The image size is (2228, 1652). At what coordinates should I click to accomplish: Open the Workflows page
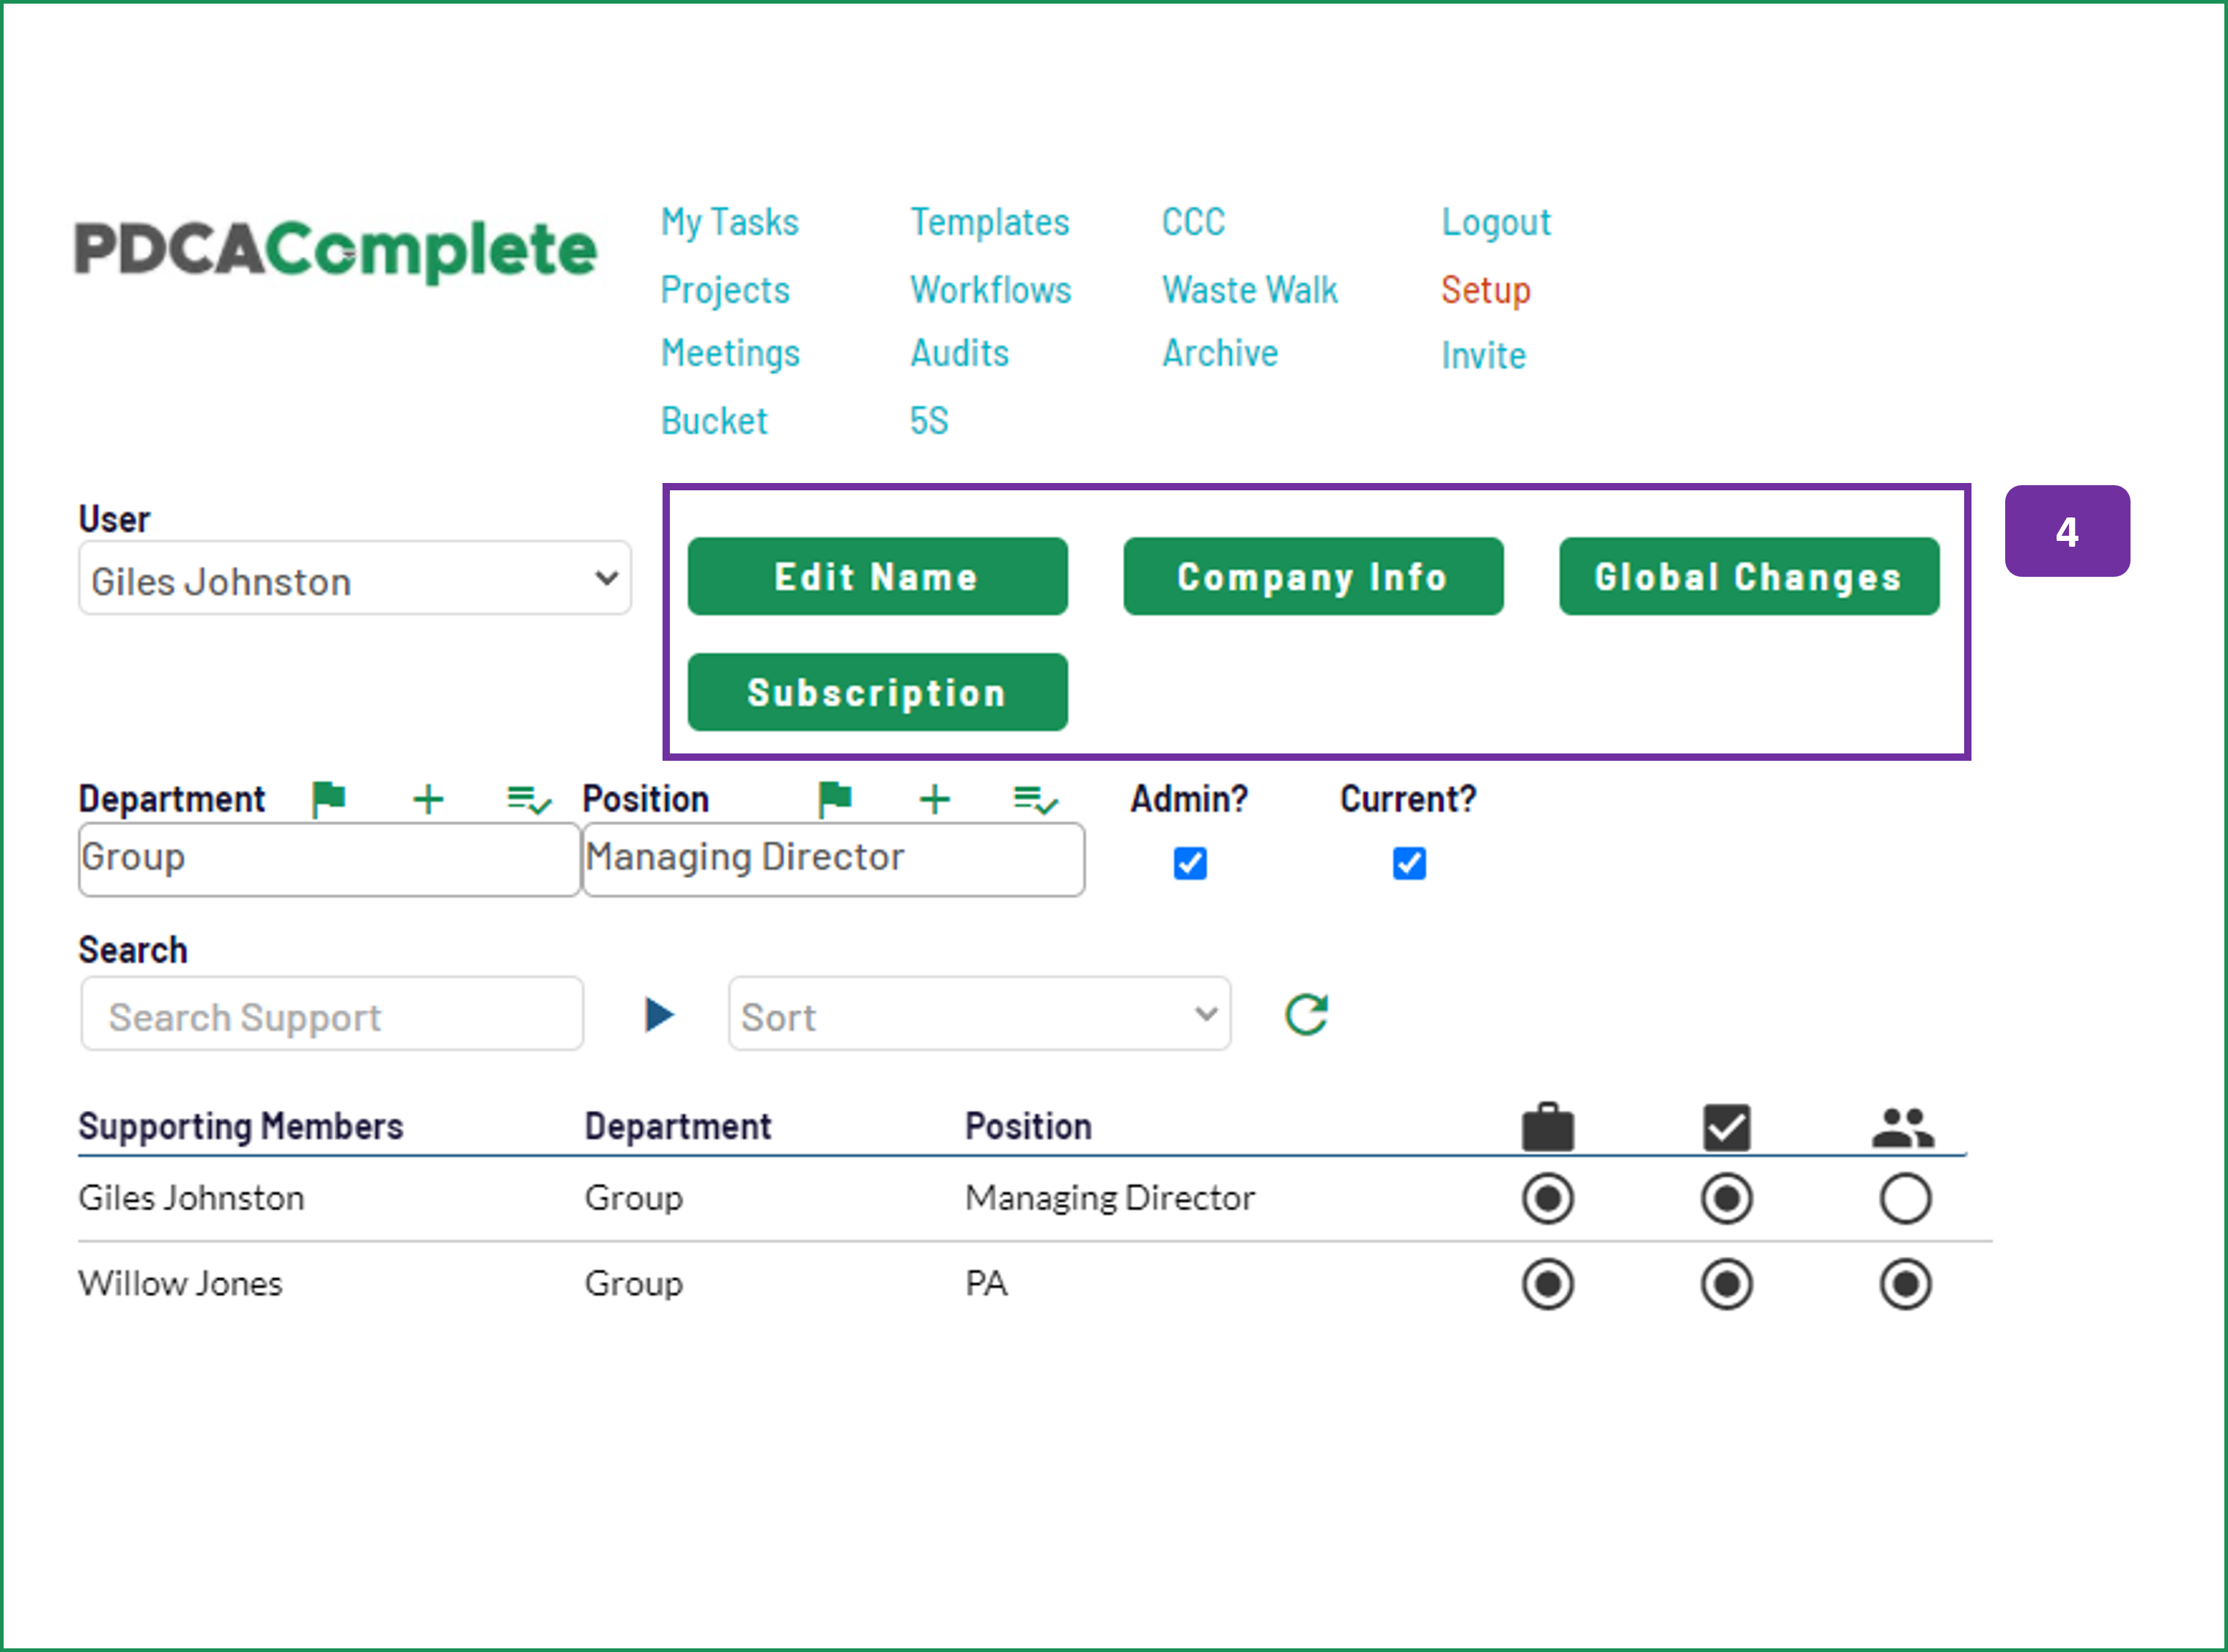[991, 290]
